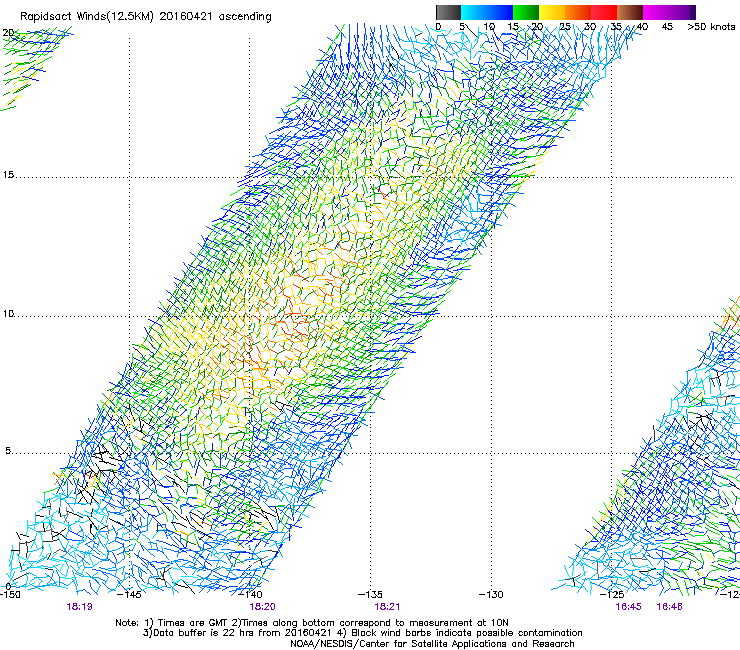The image size is (740, 650).
Task: Click the 'Rapidscat Winds(12.5KM)' title text
Action: 87,17
